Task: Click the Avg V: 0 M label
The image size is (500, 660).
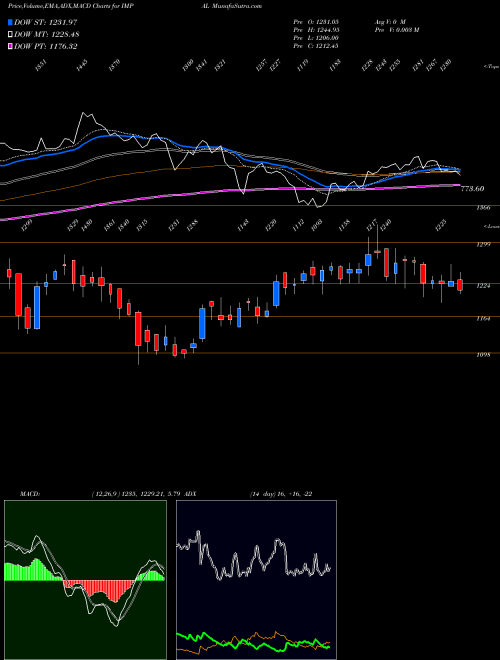Action: tap(389, 21)
